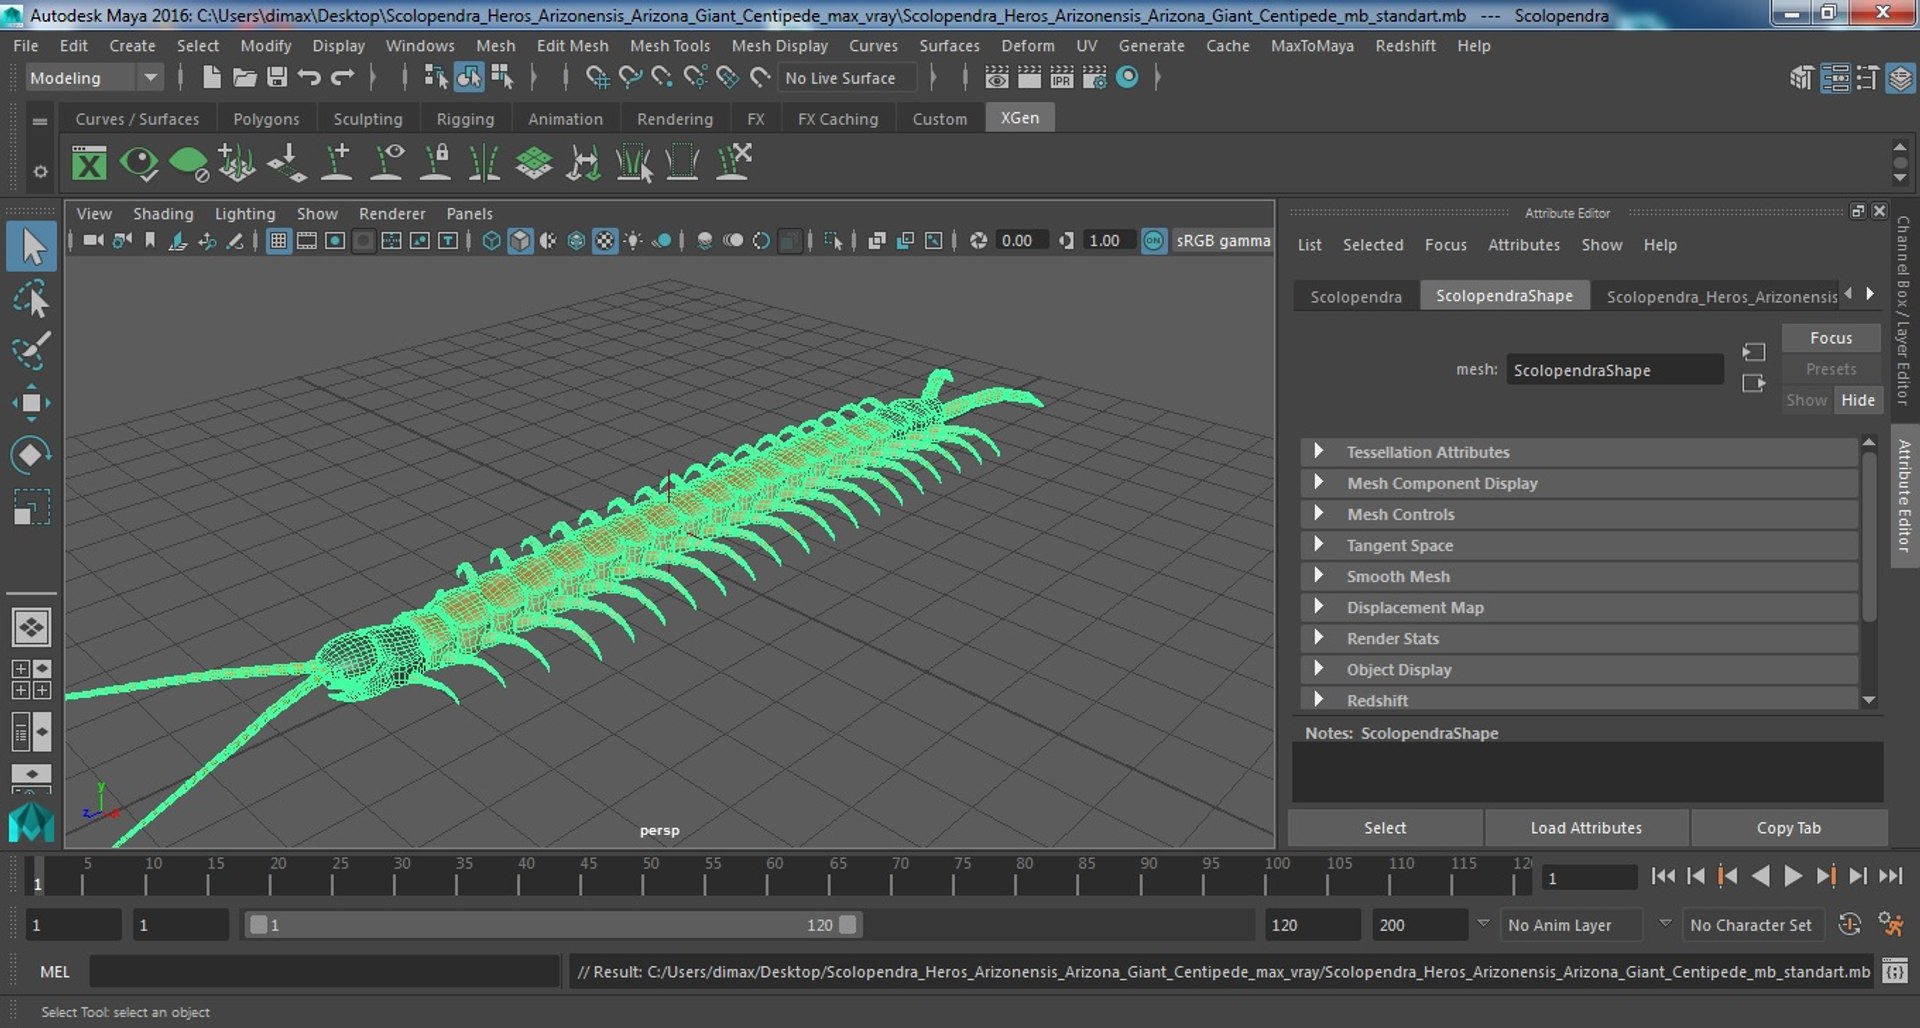Toggle wireframe on shaded in viewport
The height and width of the screenshot is (1028, 1920).
pos(576,241)
